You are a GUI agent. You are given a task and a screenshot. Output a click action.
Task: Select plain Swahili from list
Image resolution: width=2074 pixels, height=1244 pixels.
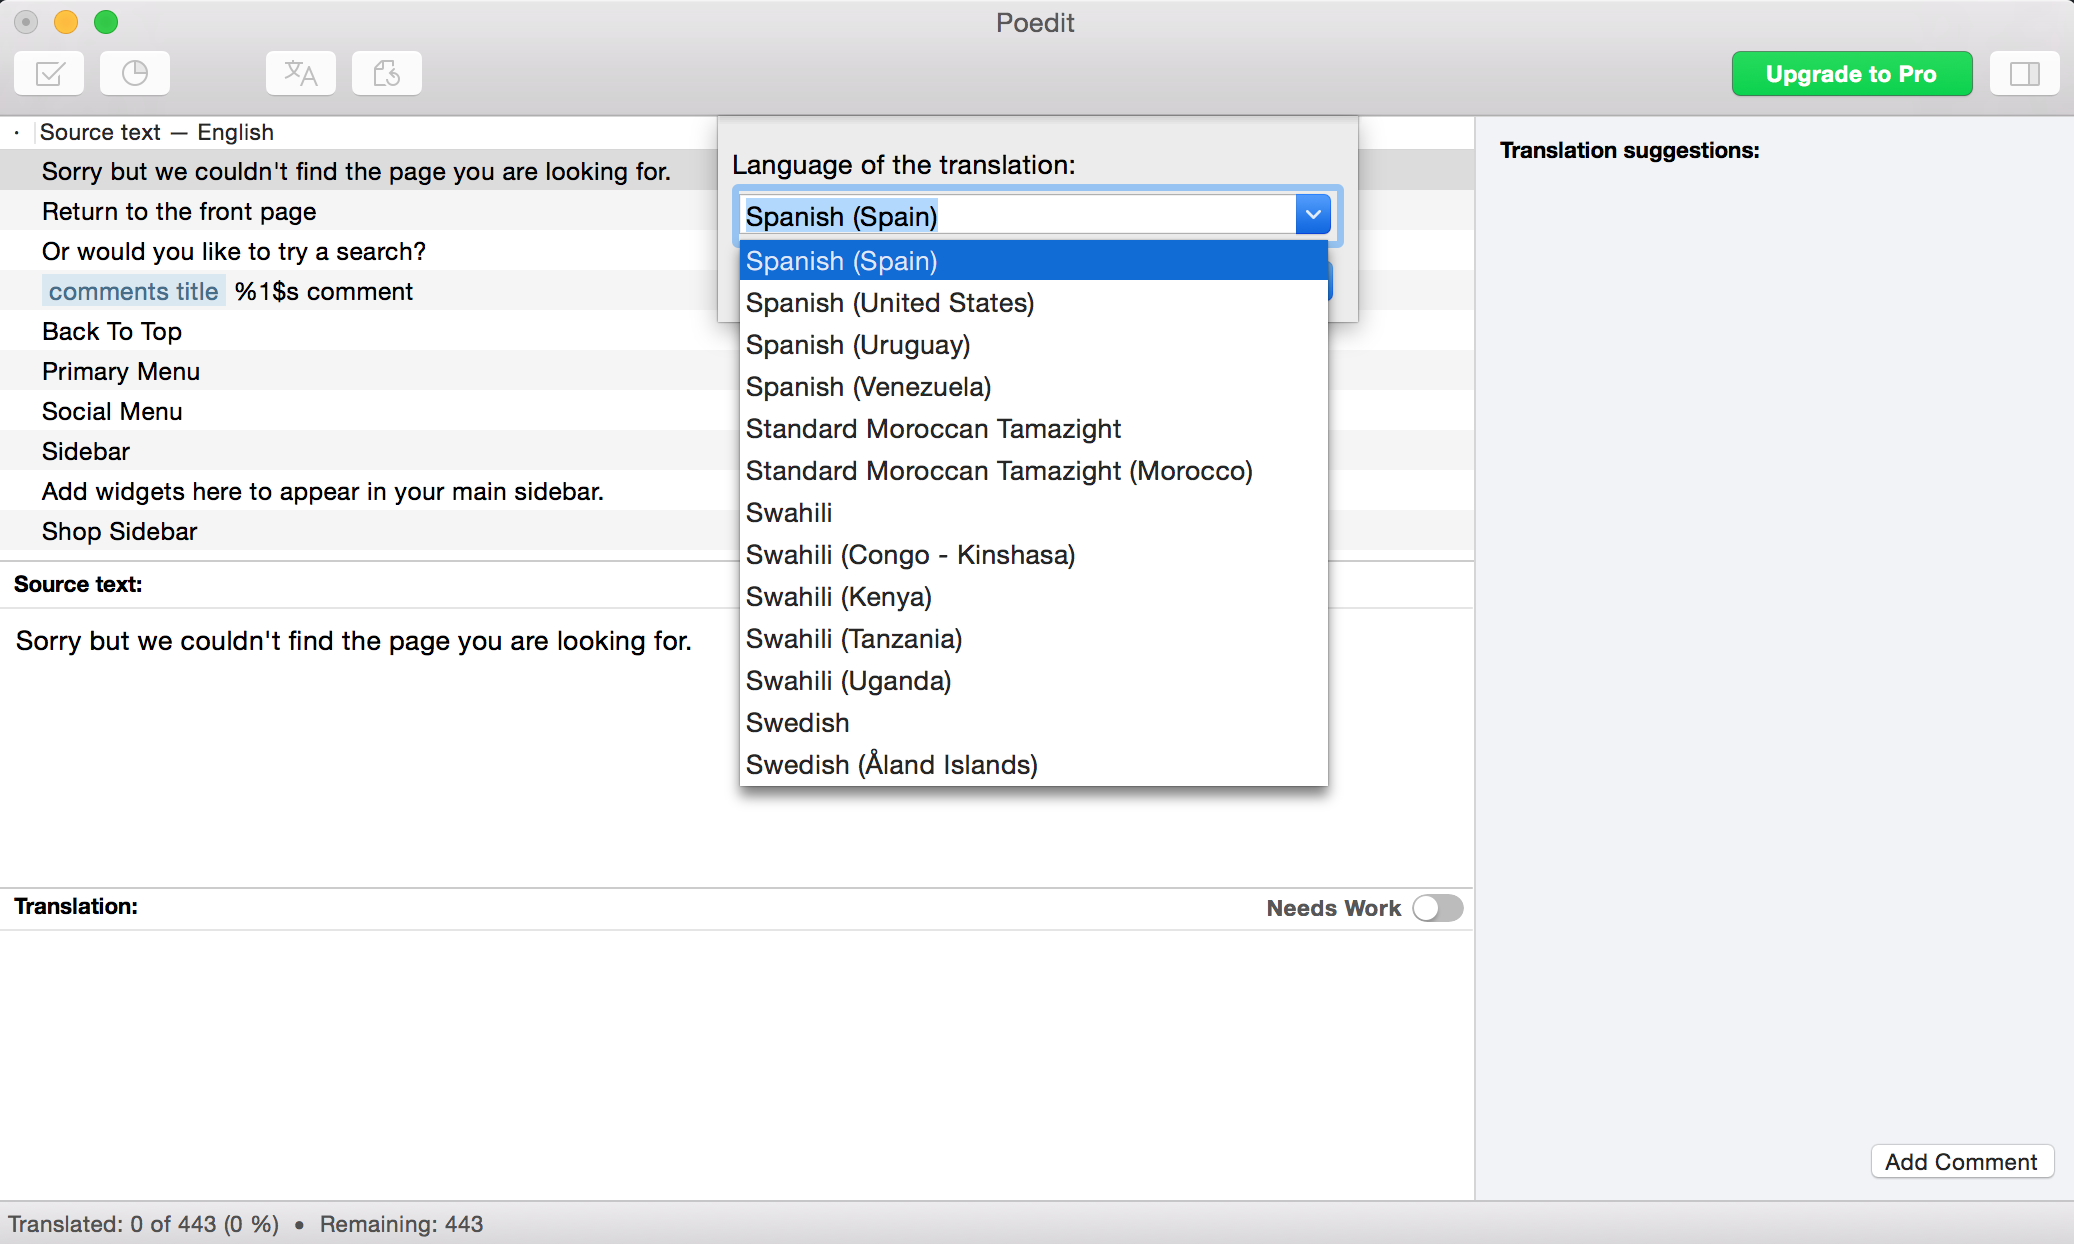point(1033,513)
